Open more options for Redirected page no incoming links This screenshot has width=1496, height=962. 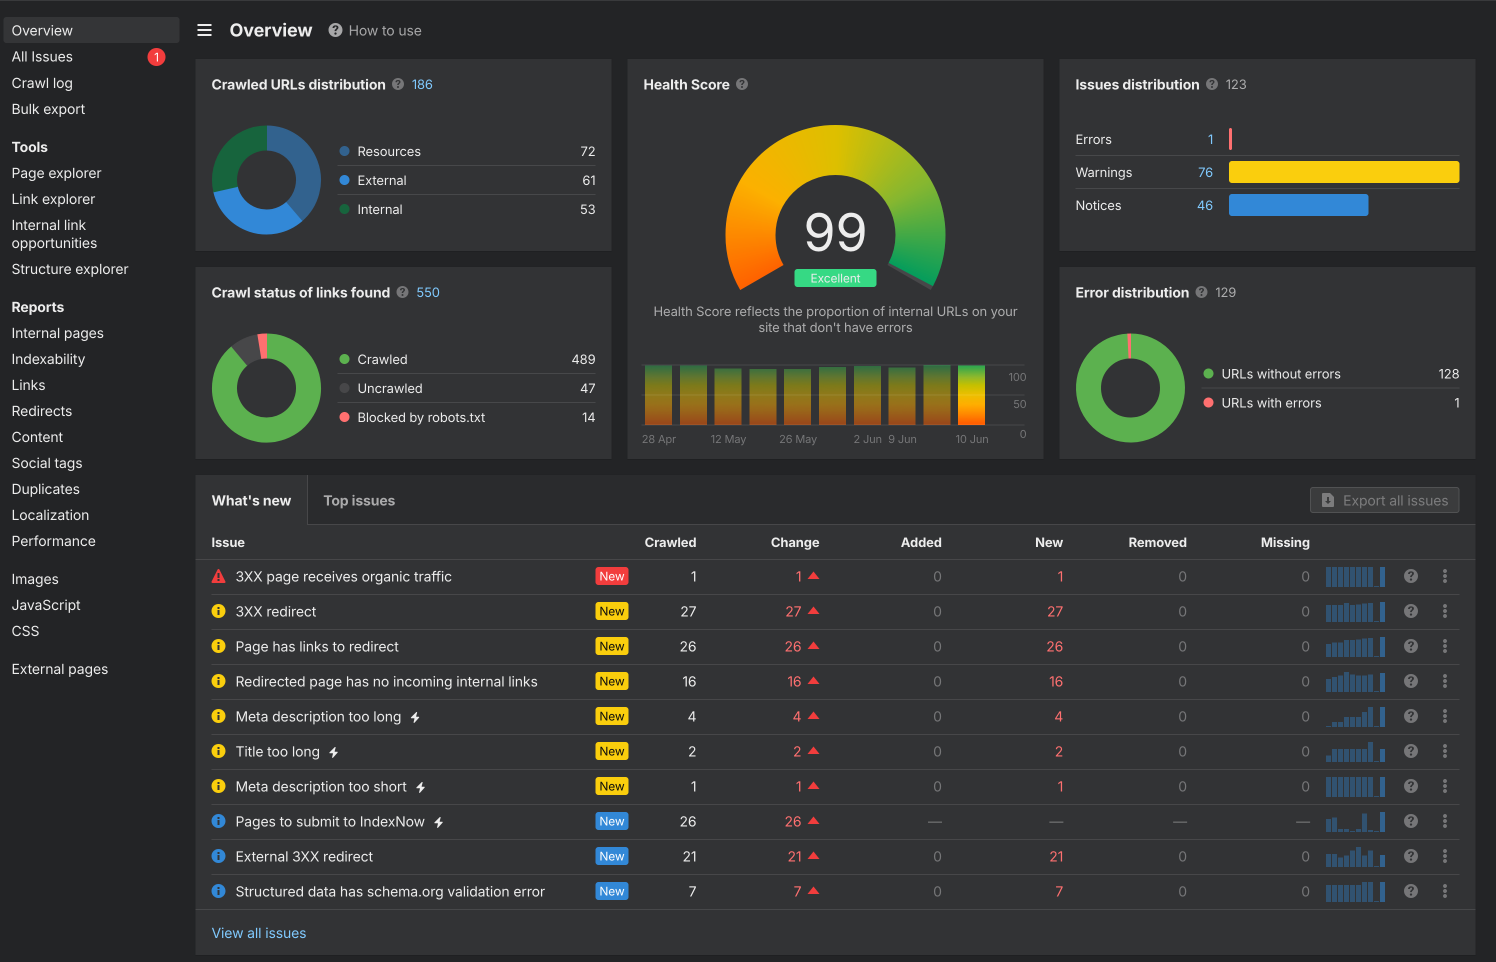pos(1445,681)
